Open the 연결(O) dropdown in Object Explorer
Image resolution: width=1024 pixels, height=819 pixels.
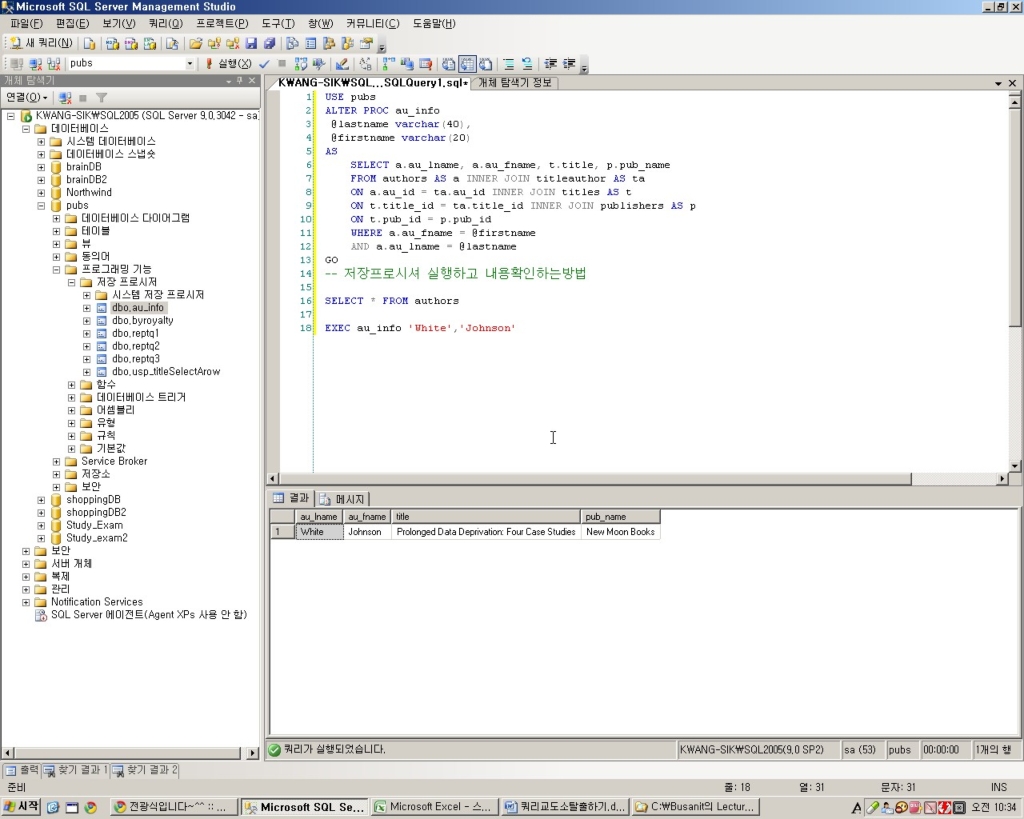point(27,97)
